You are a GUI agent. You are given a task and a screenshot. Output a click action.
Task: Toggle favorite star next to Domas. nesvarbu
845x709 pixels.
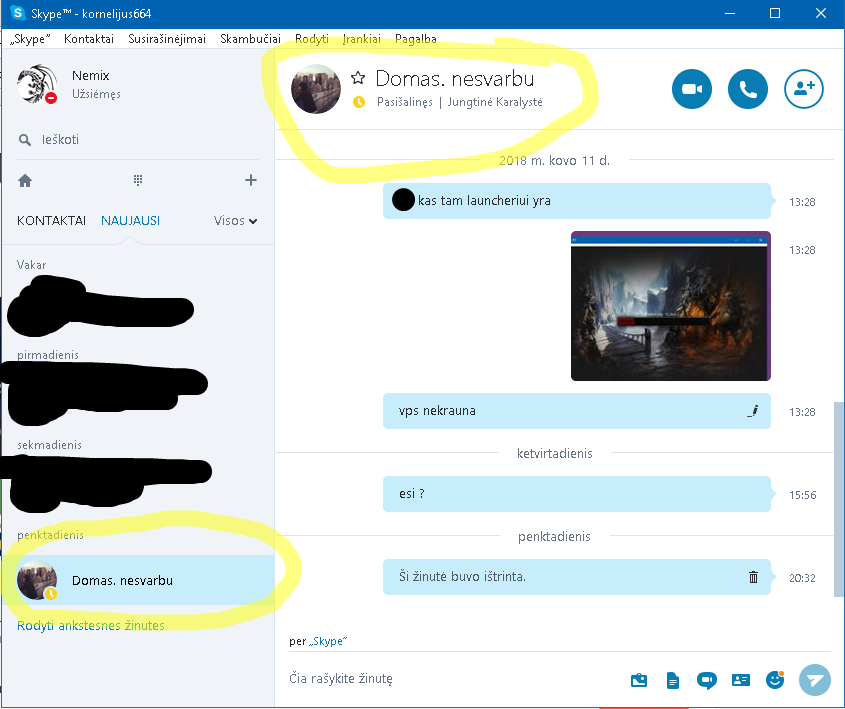click(x=358, y=78)
